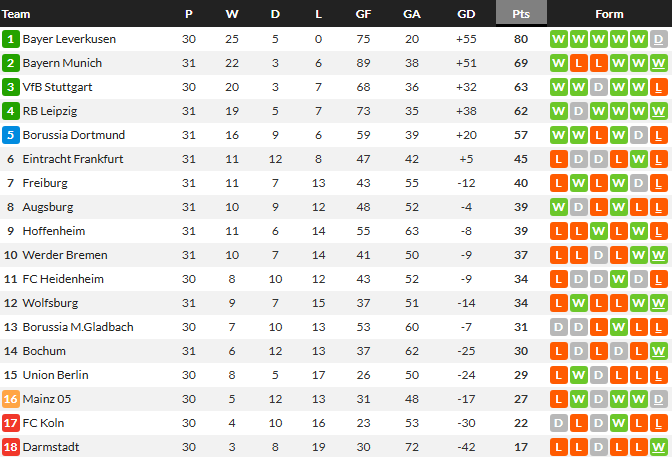This screenshot has width=672, height=457.
Task: Open Eintracht Frankfurt team link
Action: click(72, 159)
